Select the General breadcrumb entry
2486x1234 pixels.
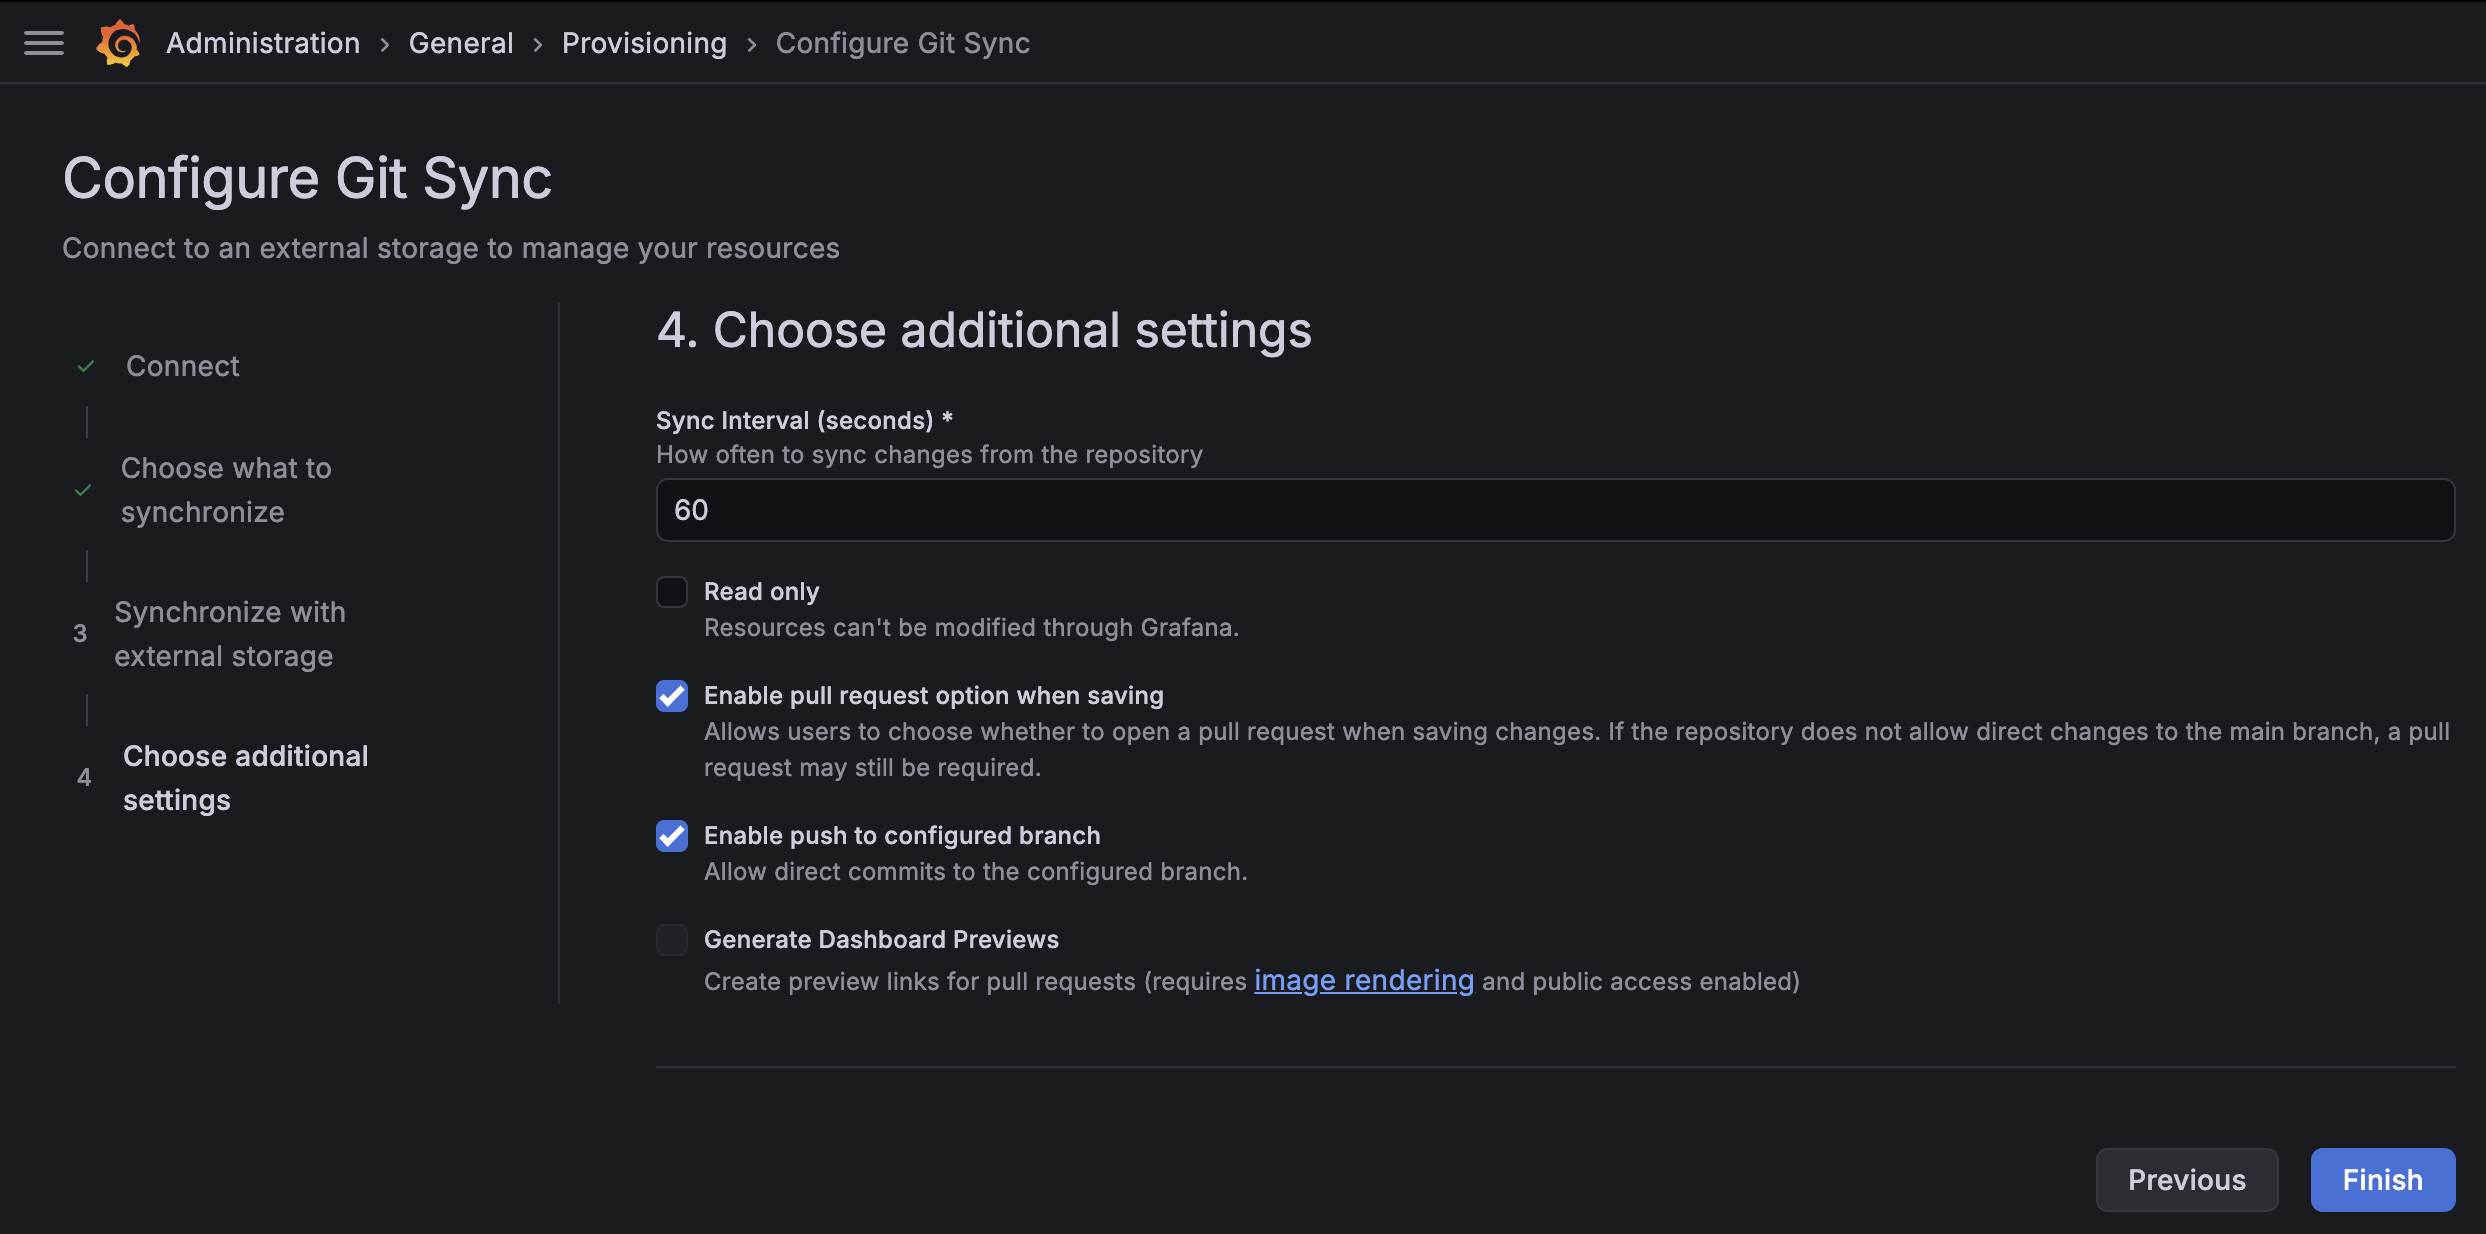pyautogui.click(x=461, y=42)
